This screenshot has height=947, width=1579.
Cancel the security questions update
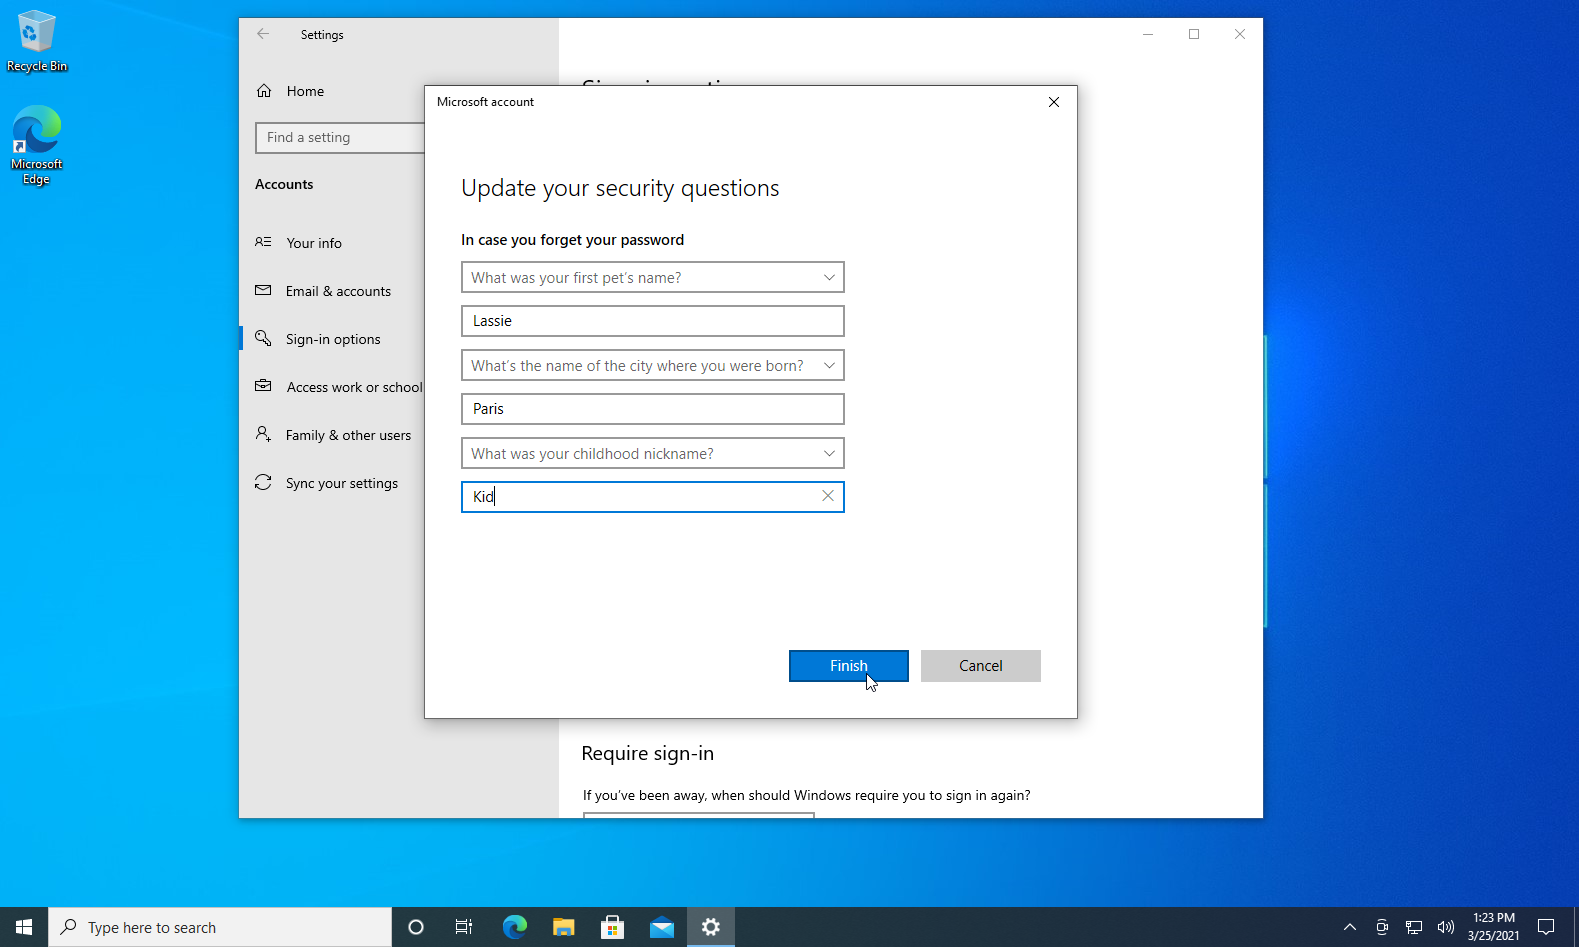pyautogui.click(x=981, y=666)
